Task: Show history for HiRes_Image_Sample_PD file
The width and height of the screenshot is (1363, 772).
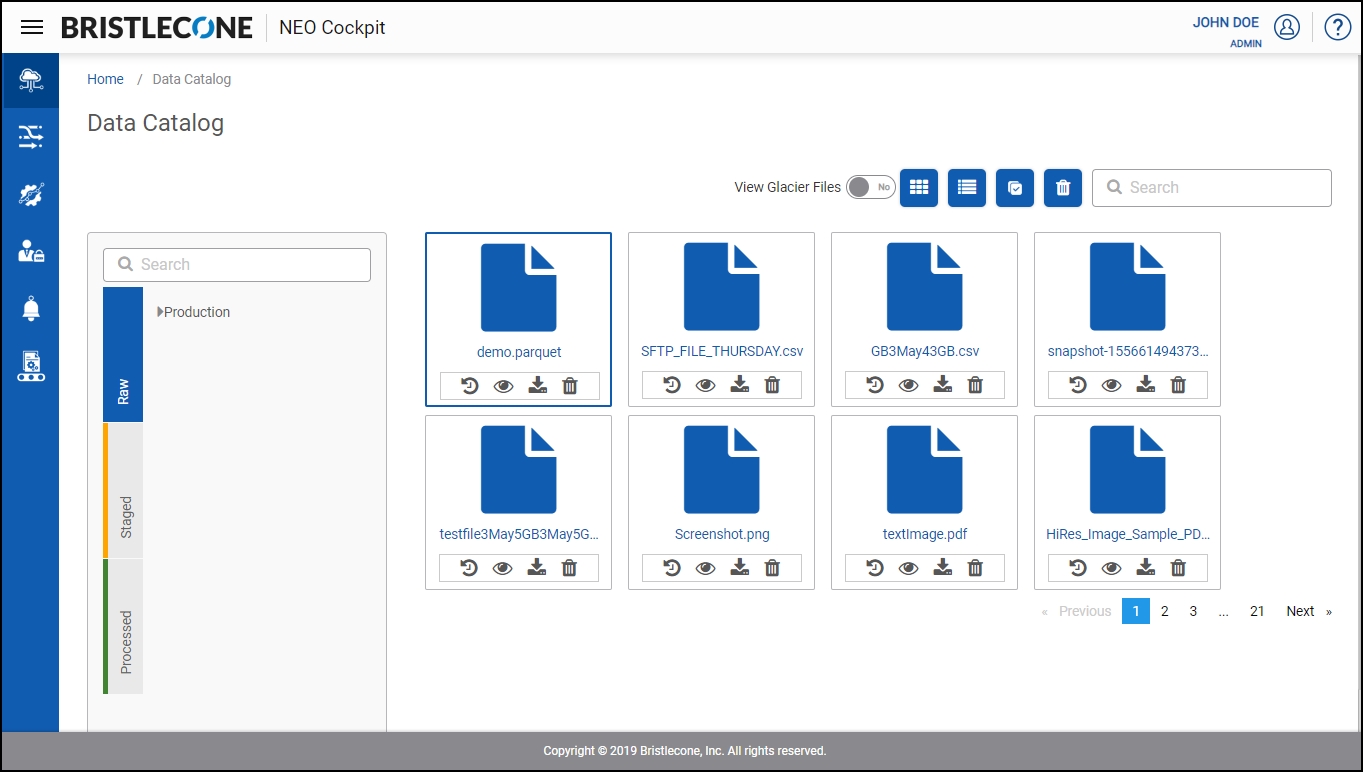Action: coord(1078,568)
